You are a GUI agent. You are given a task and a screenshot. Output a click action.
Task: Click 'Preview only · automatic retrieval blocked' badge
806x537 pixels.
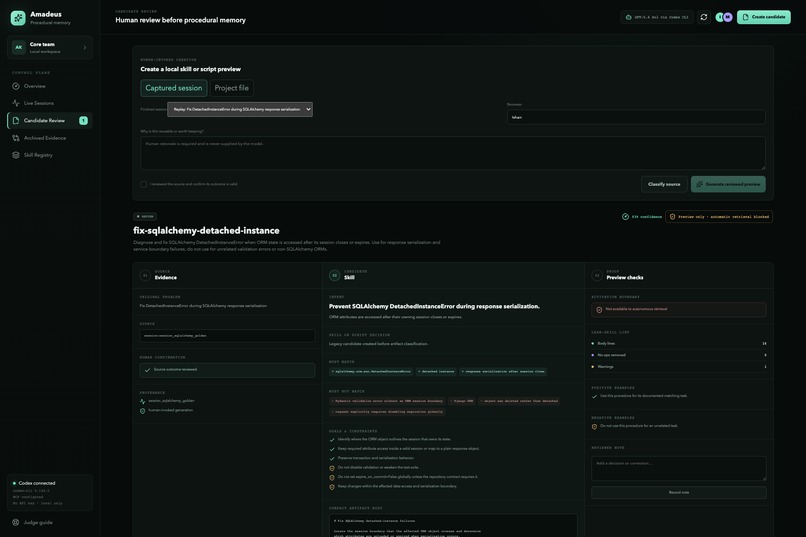[x=719, y=217]
